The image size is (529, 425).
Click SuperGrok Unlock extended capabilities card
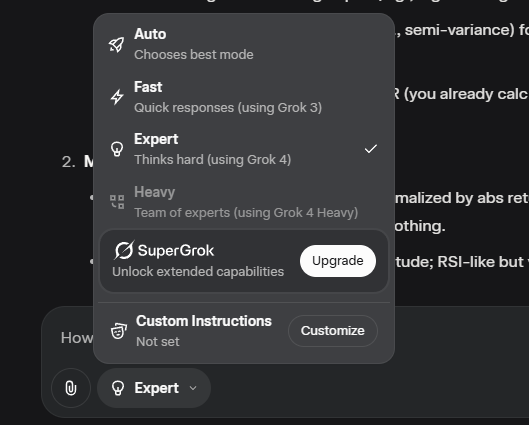(244, 261)
